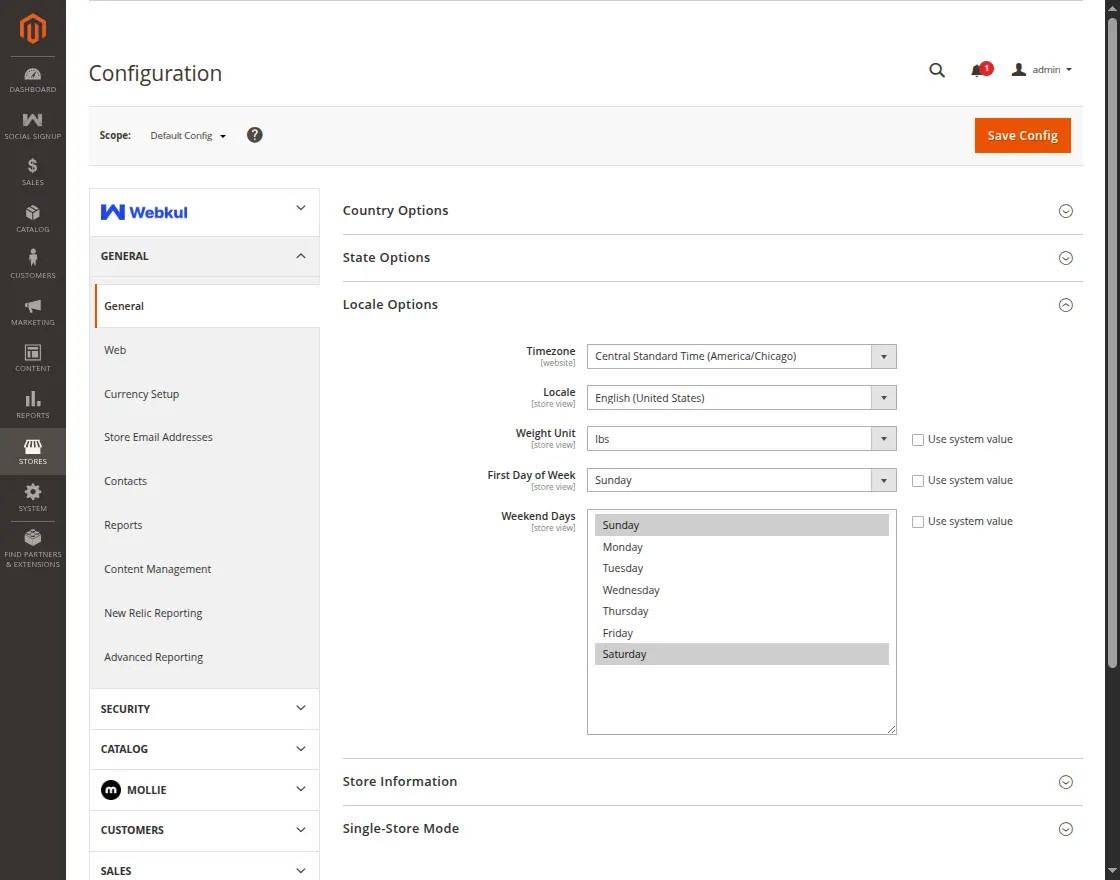Viewport: 1120px width, 880px height.
Task: Open the Scope Default Config switcher
Action: 188,136
